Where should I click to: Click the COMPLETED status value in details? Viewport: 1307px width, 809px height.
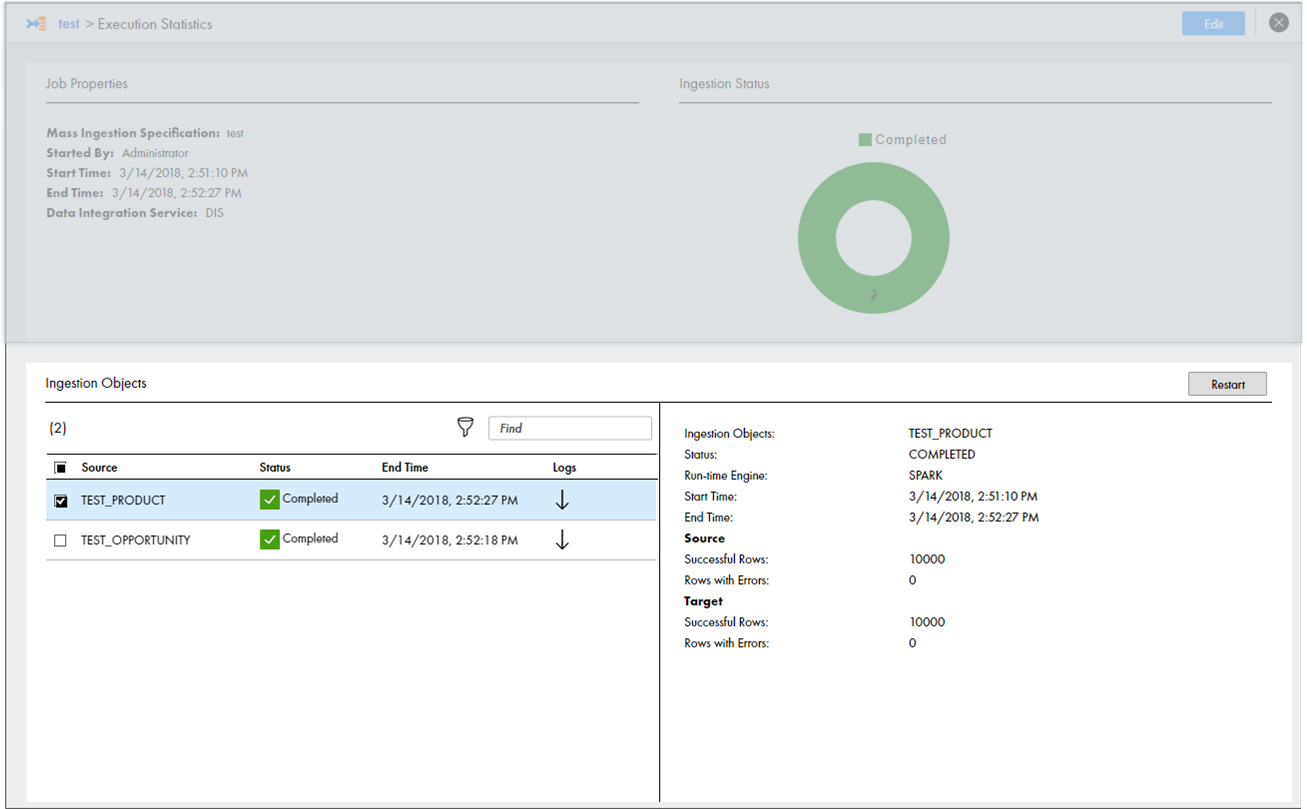tap(942, 455)
